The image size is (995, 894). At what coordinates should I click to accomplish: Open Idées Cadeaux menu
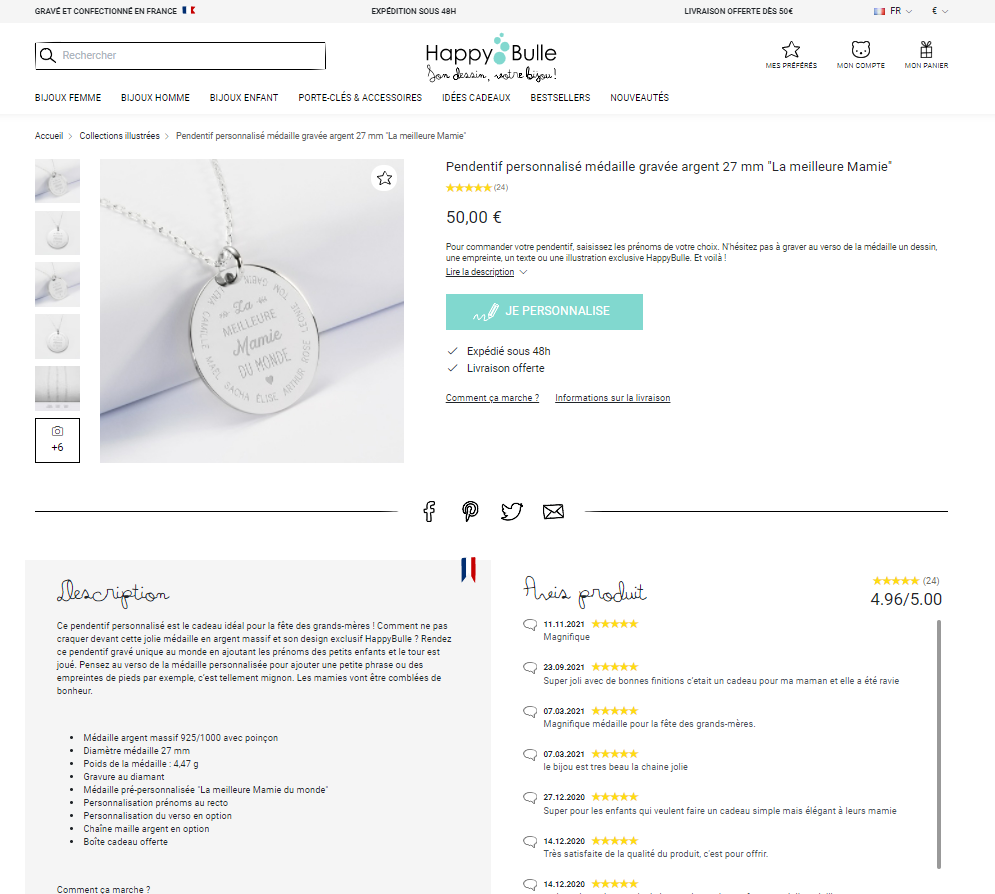point(476,98)
